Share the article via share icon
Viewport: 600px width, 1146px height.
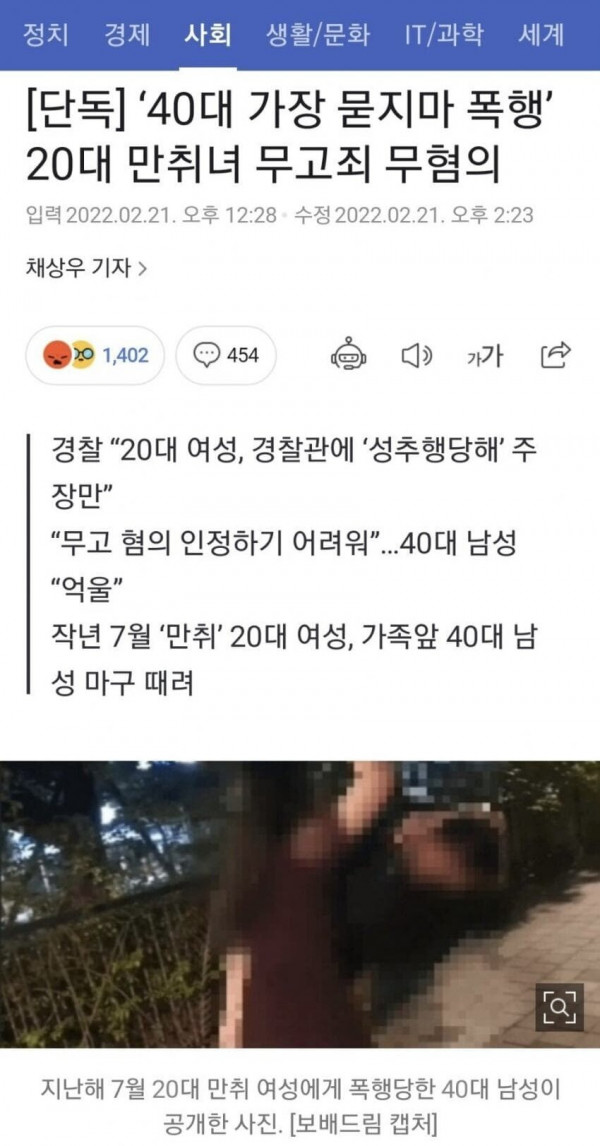(x=555, y=354)
